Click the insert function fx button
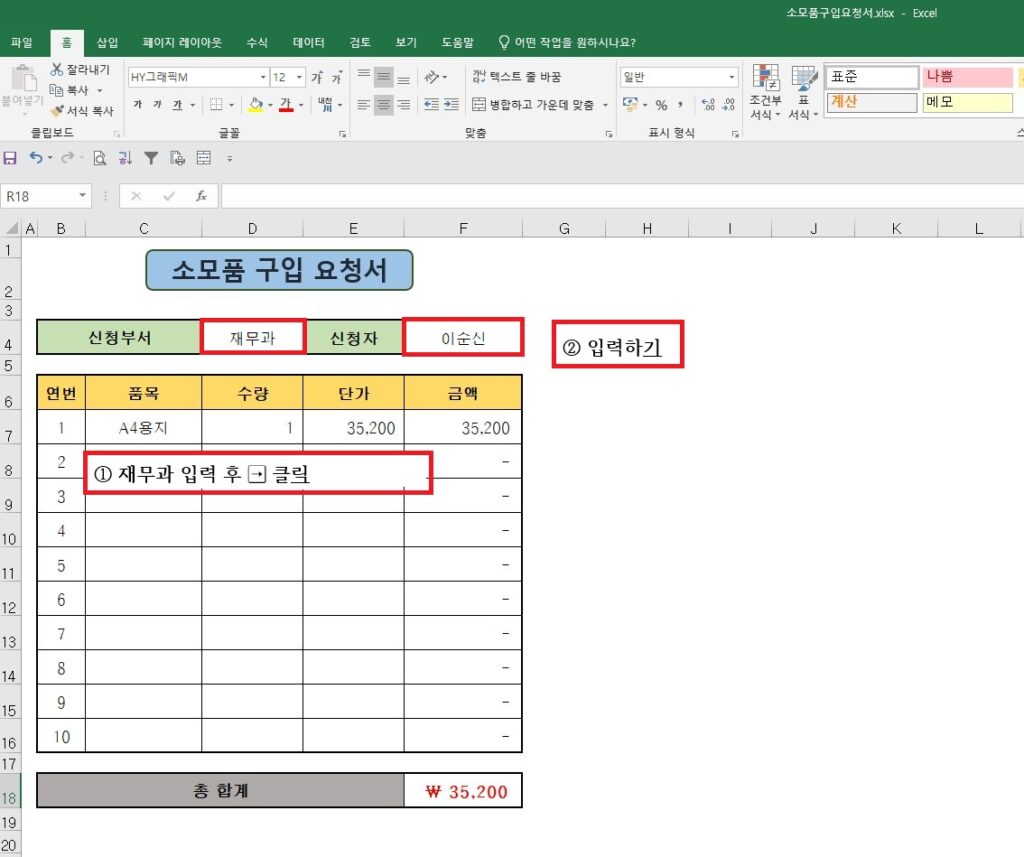The height and width of the screenshot is (857, 1024). pos(201,196)
